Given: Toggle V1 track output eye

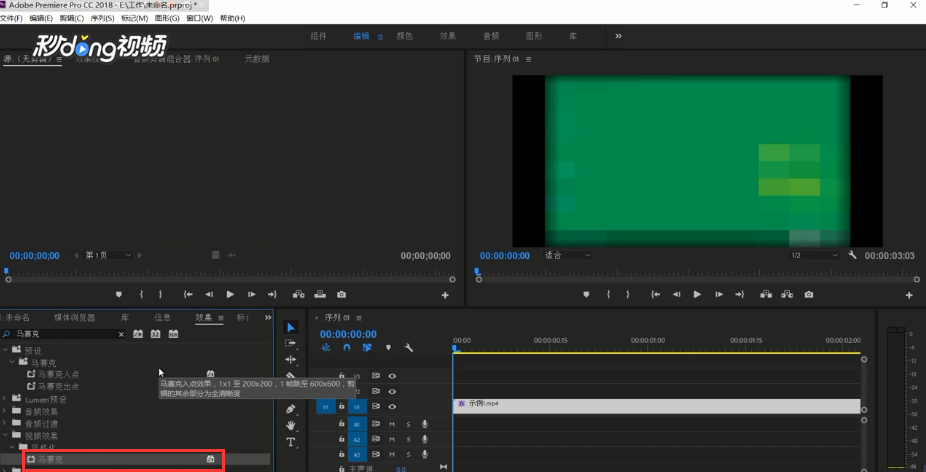Looking at the screenshot, I should click(x=392, y=406).
